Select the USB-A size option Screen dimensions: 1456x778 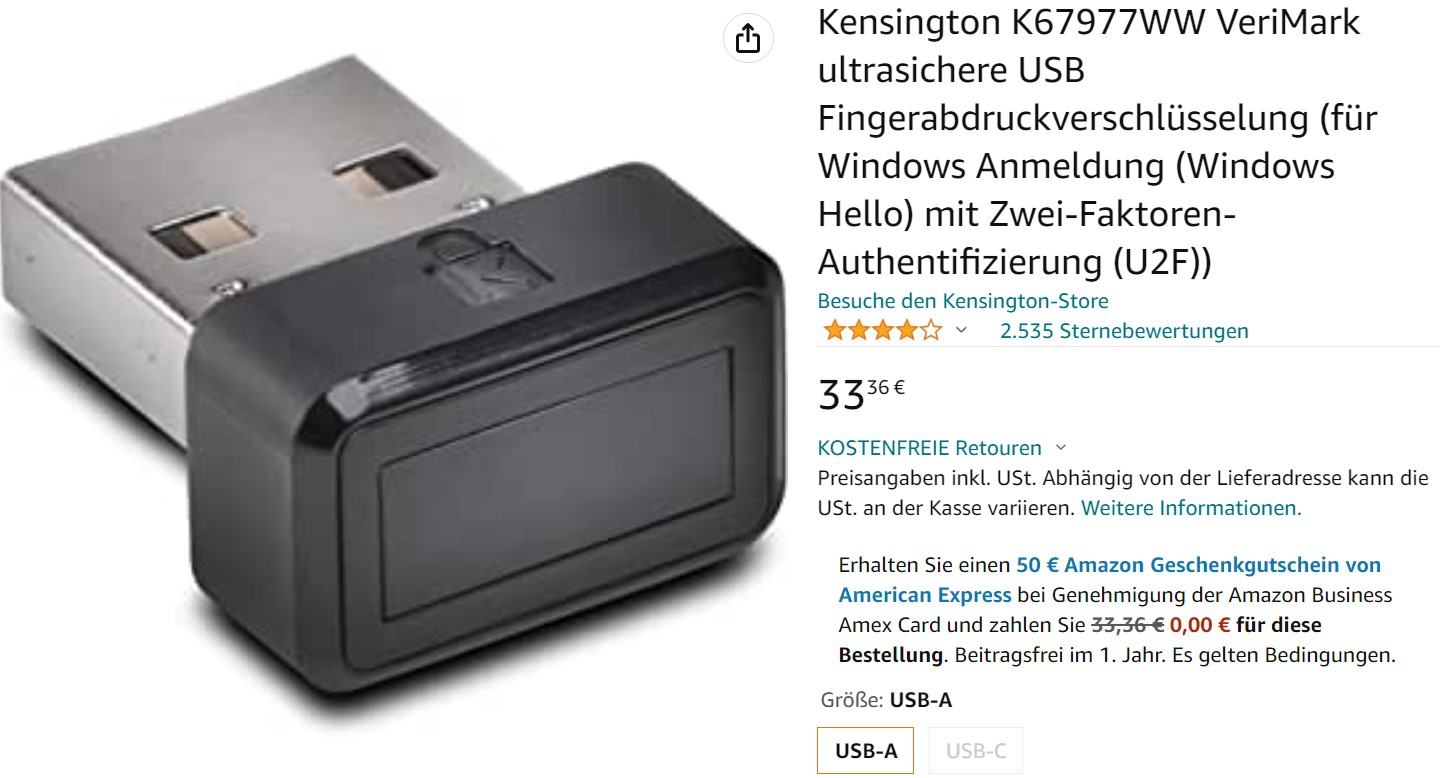tap(867, 751)
